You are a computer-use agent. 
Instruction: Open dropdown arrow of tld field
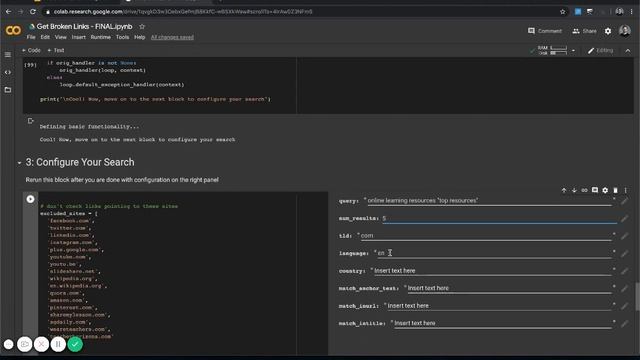click(614, 234)
